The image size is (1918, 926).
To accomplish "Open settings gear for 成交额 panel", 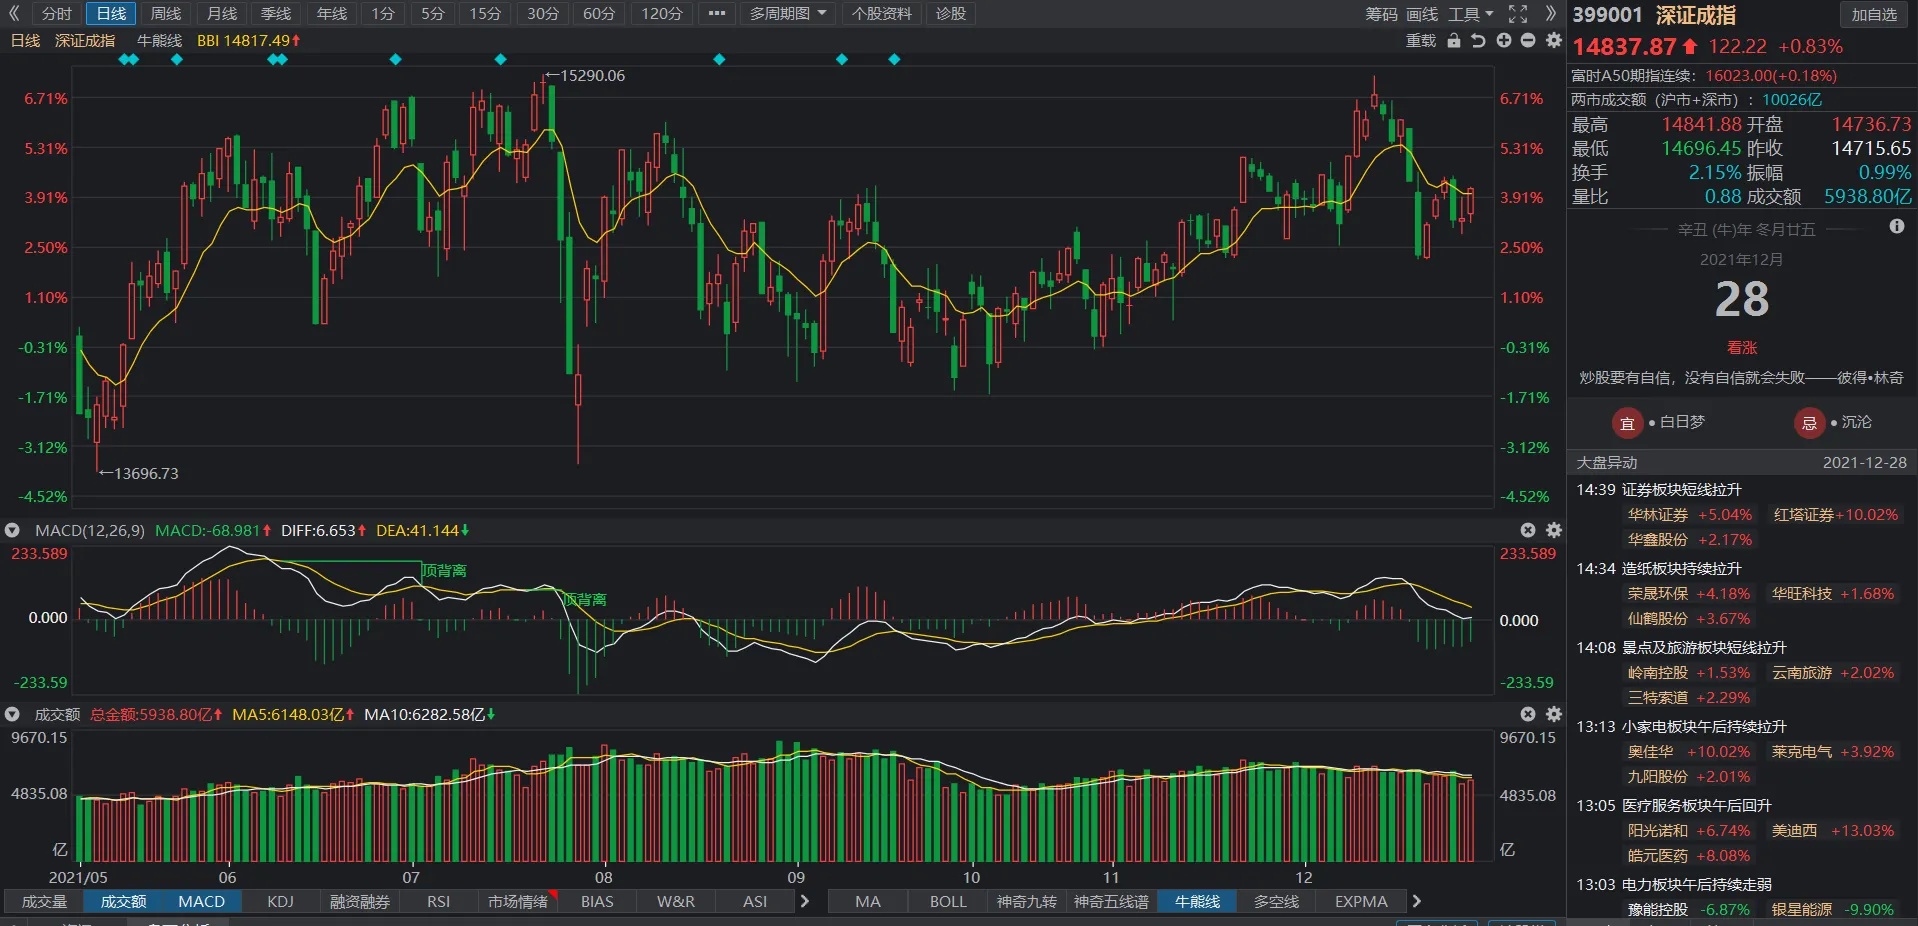I will click(x=1553, y=714).
